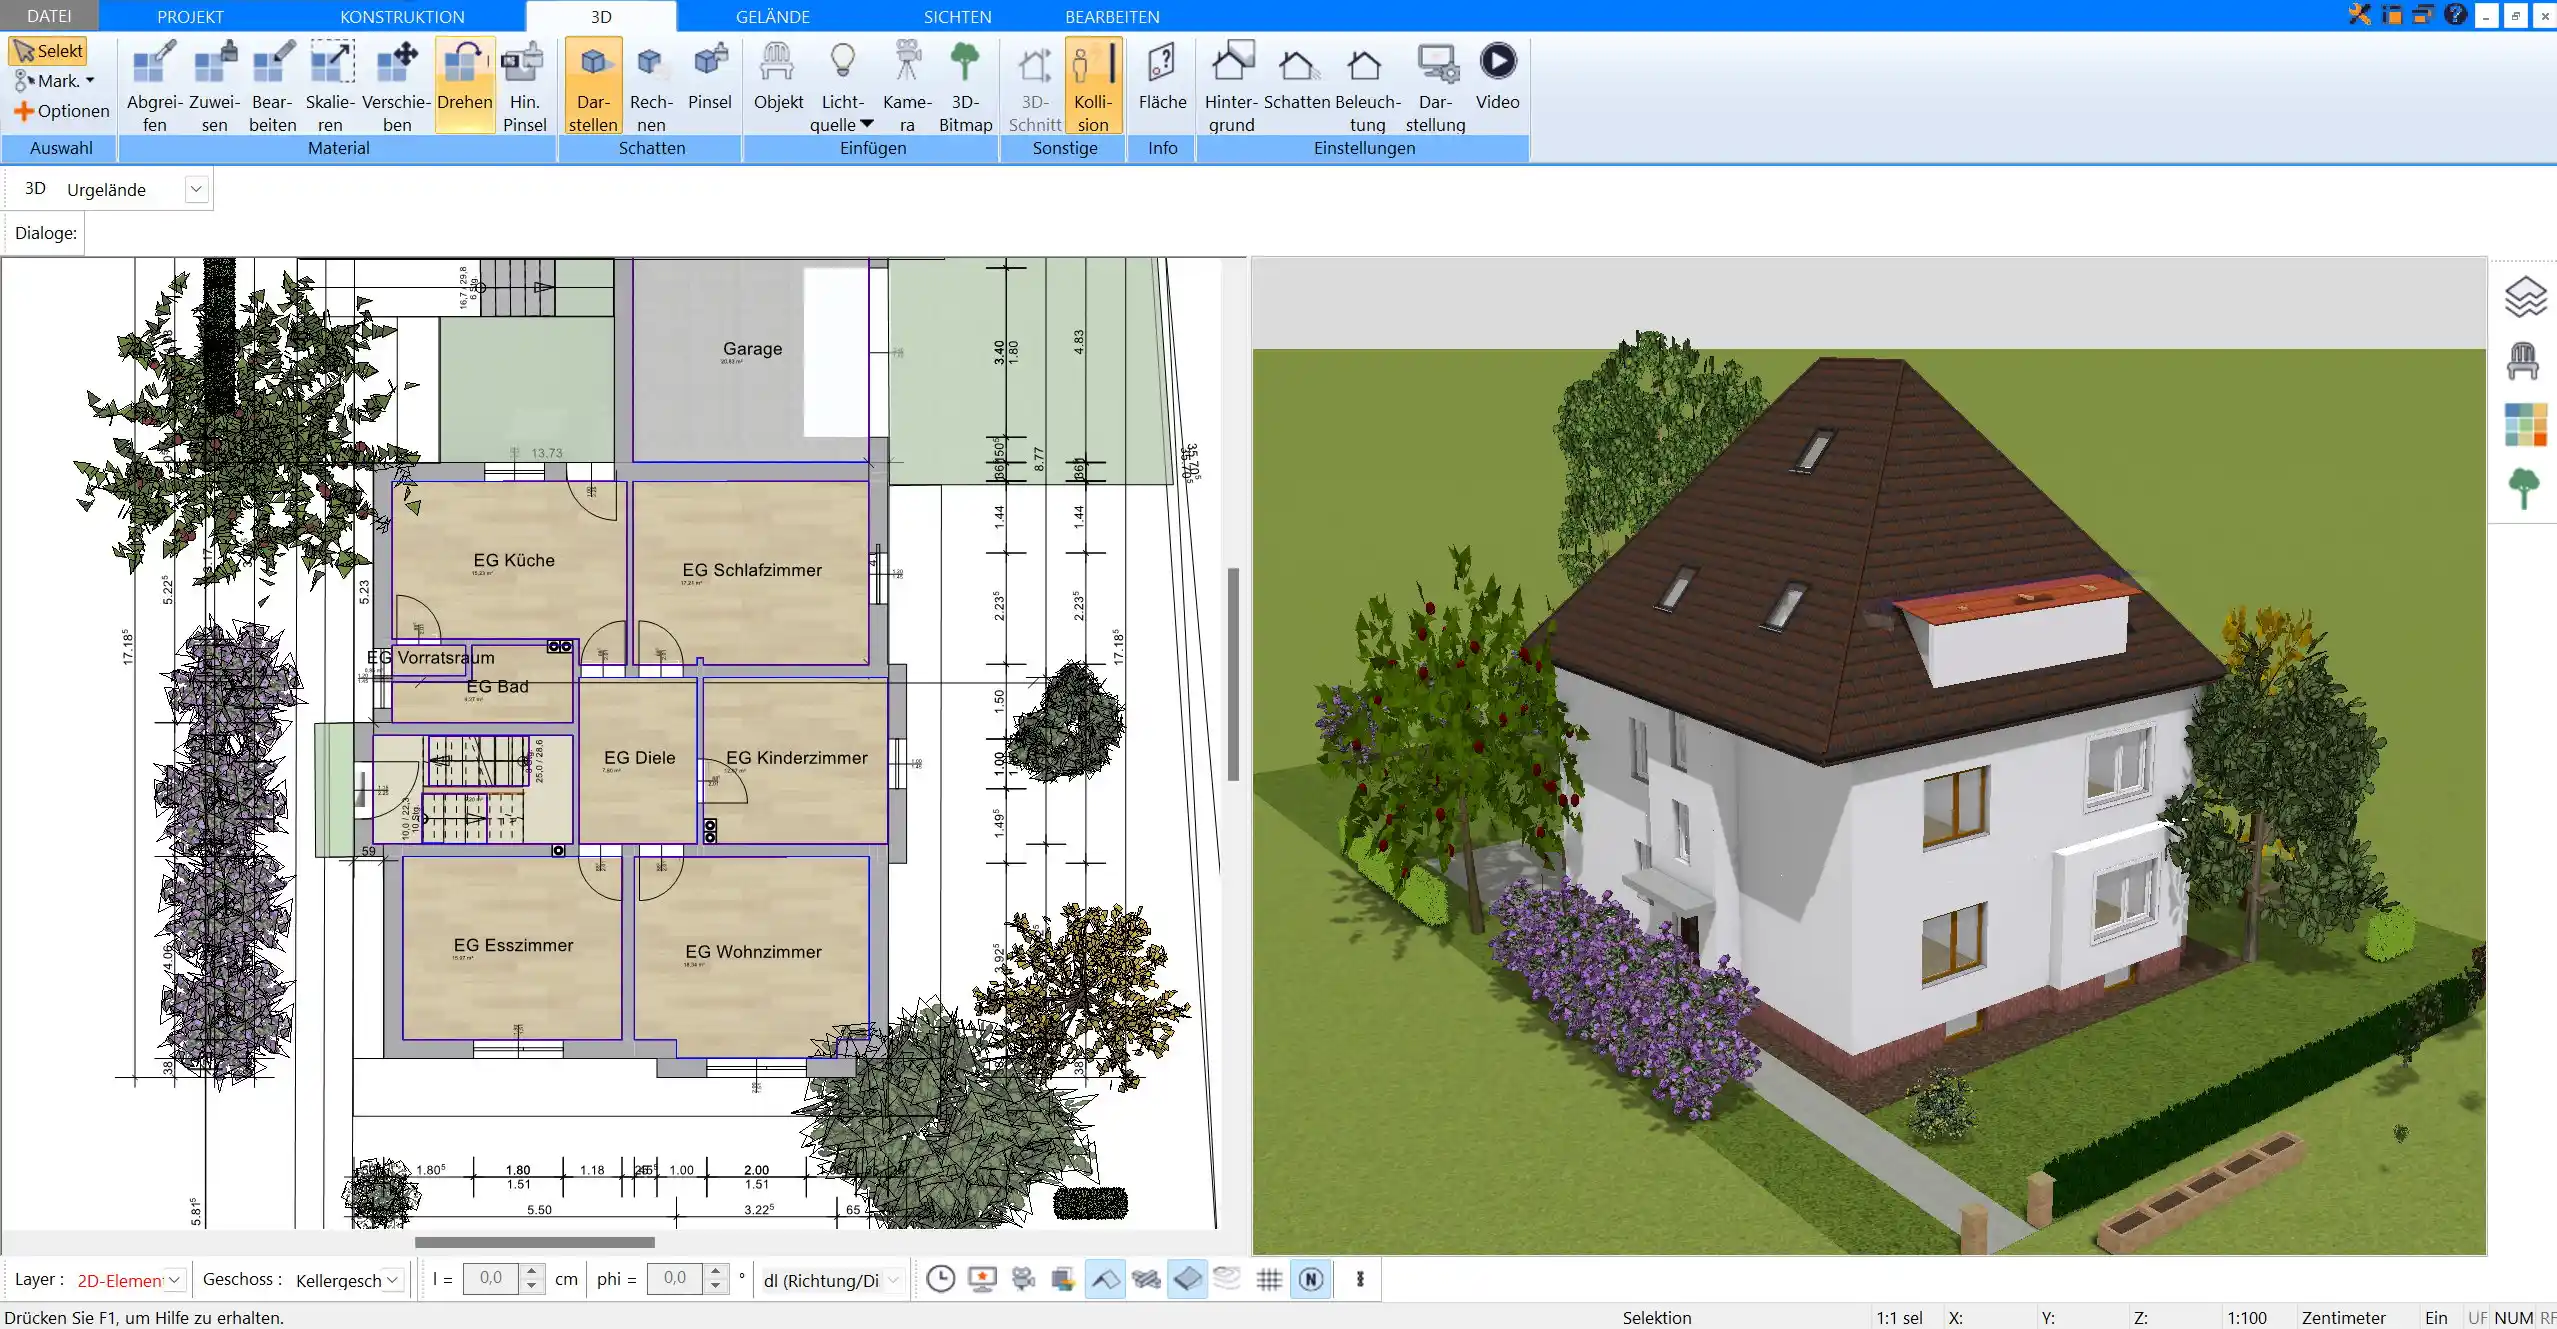This screenshot has height=1329, width=2557.
Task: Toggle the Selekt selection mode
Action: 49,51
